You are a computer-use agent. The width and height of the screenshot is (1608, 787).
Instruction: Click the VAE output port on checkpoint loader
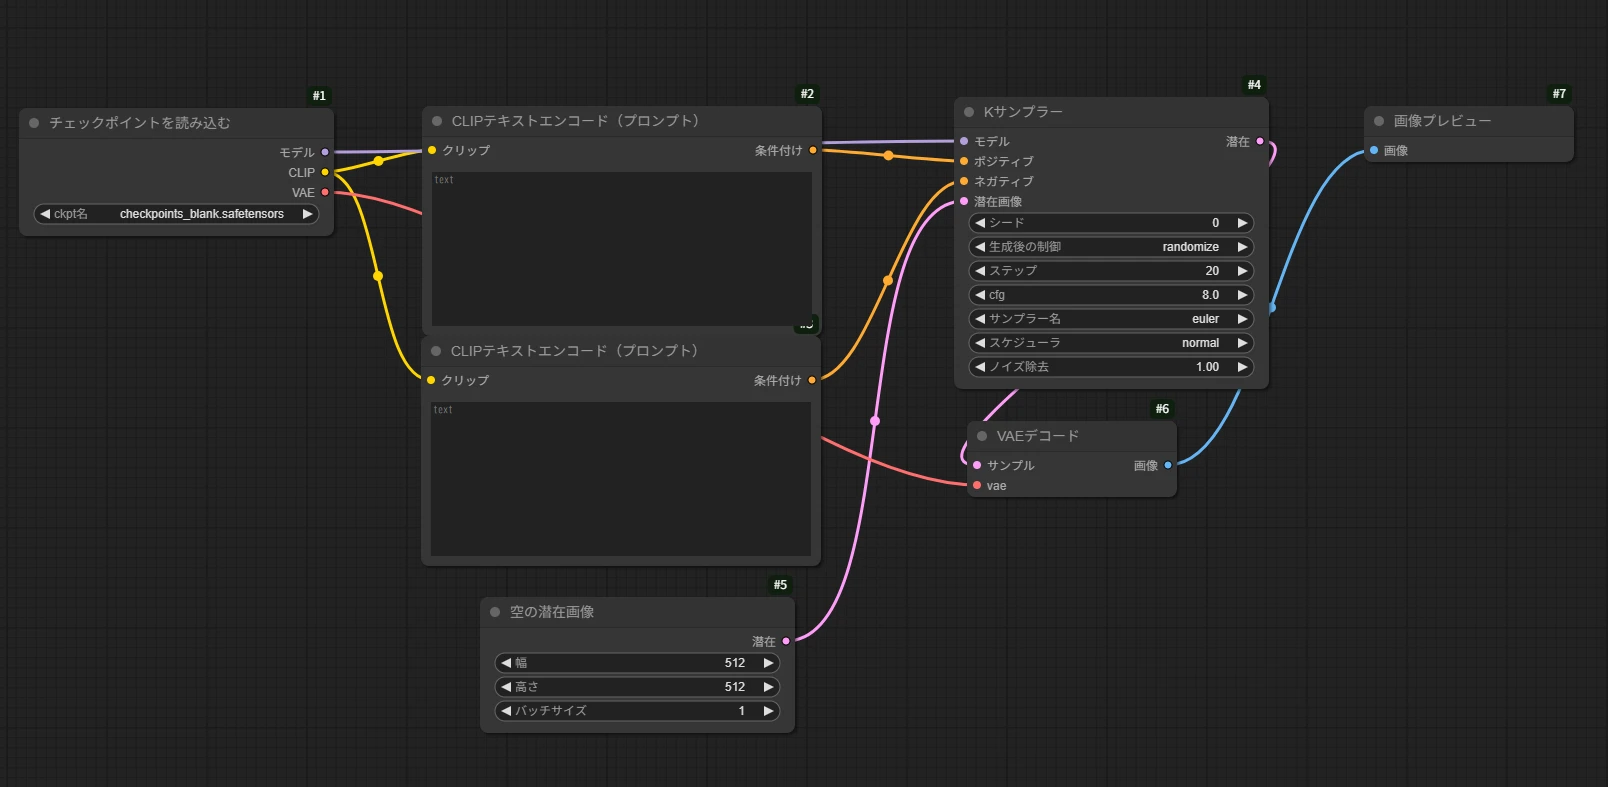pos(325,192)
